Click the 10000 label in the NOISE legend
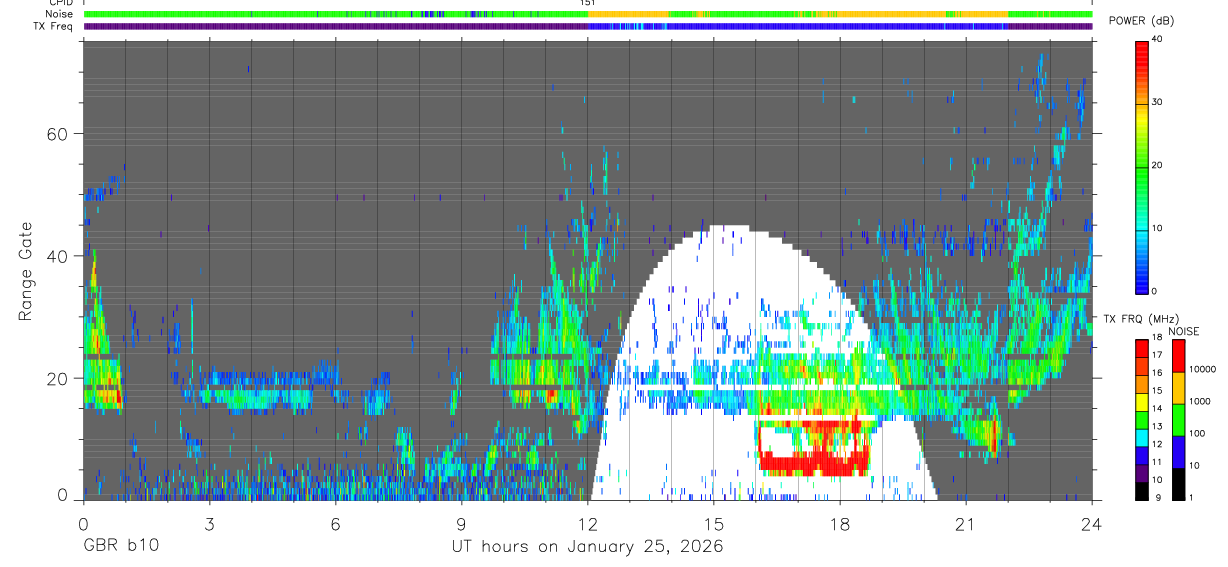Image resolution: width=1228 pixels, height=567 pixels. coord(1203,370)
